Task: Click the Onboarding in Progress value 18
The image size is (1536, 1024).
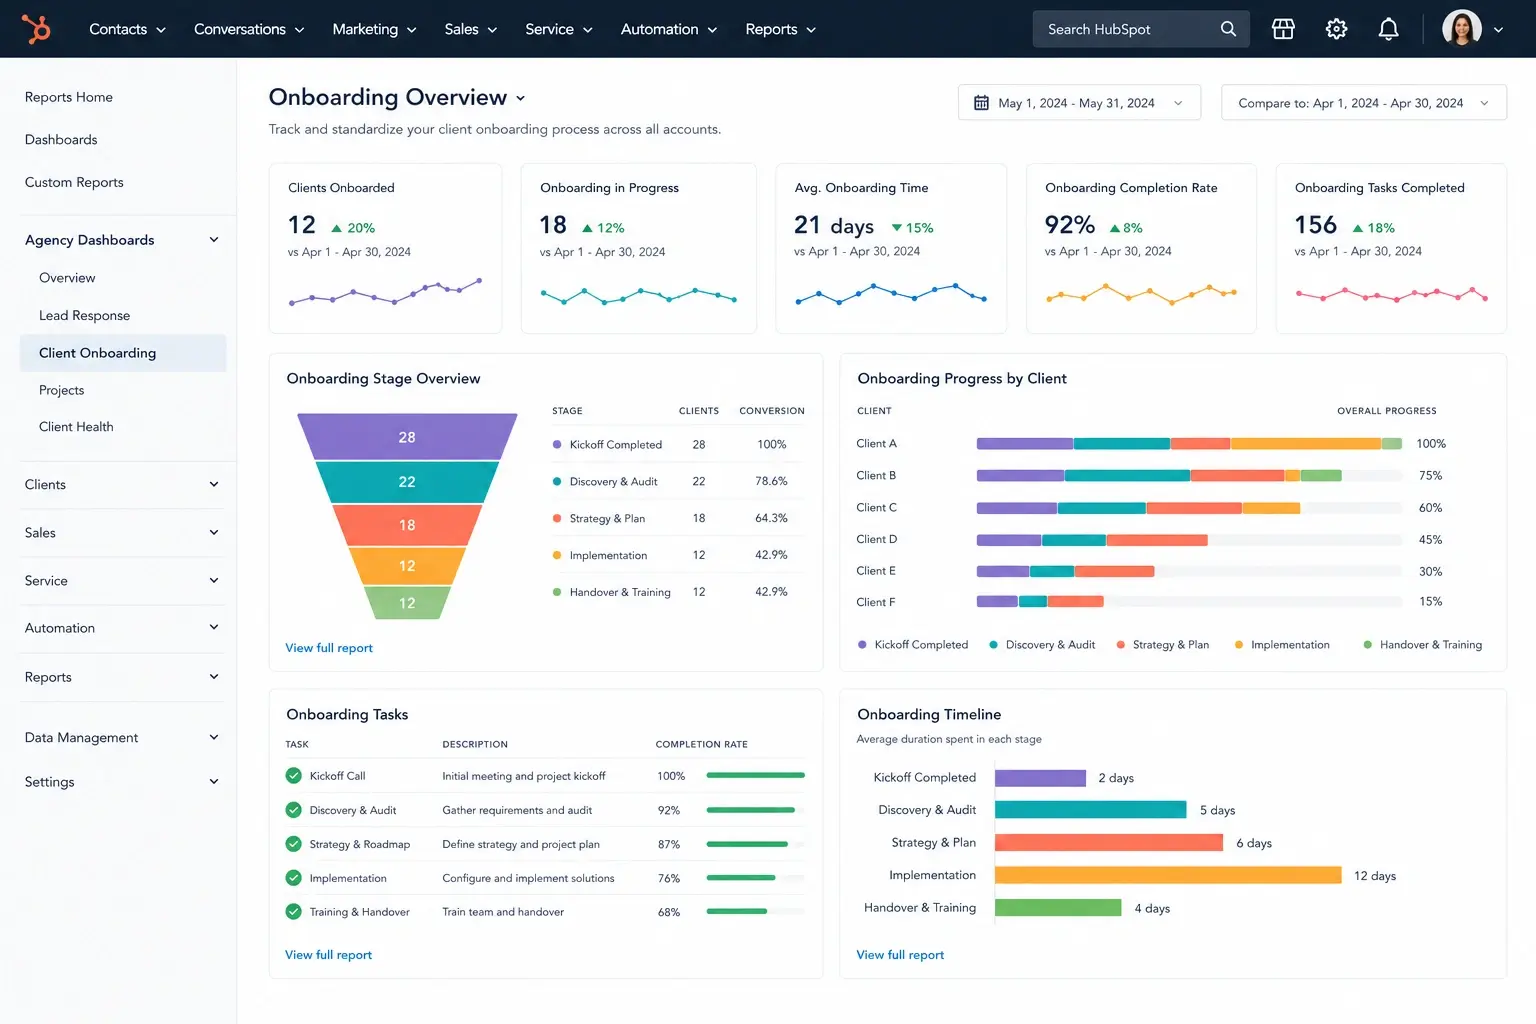Action: click(553, 225)
